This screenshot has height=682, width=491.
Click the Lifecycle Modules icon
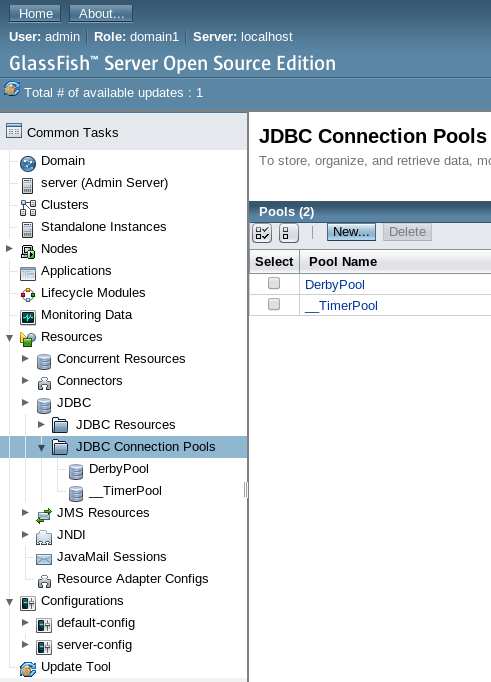(28, 295)
